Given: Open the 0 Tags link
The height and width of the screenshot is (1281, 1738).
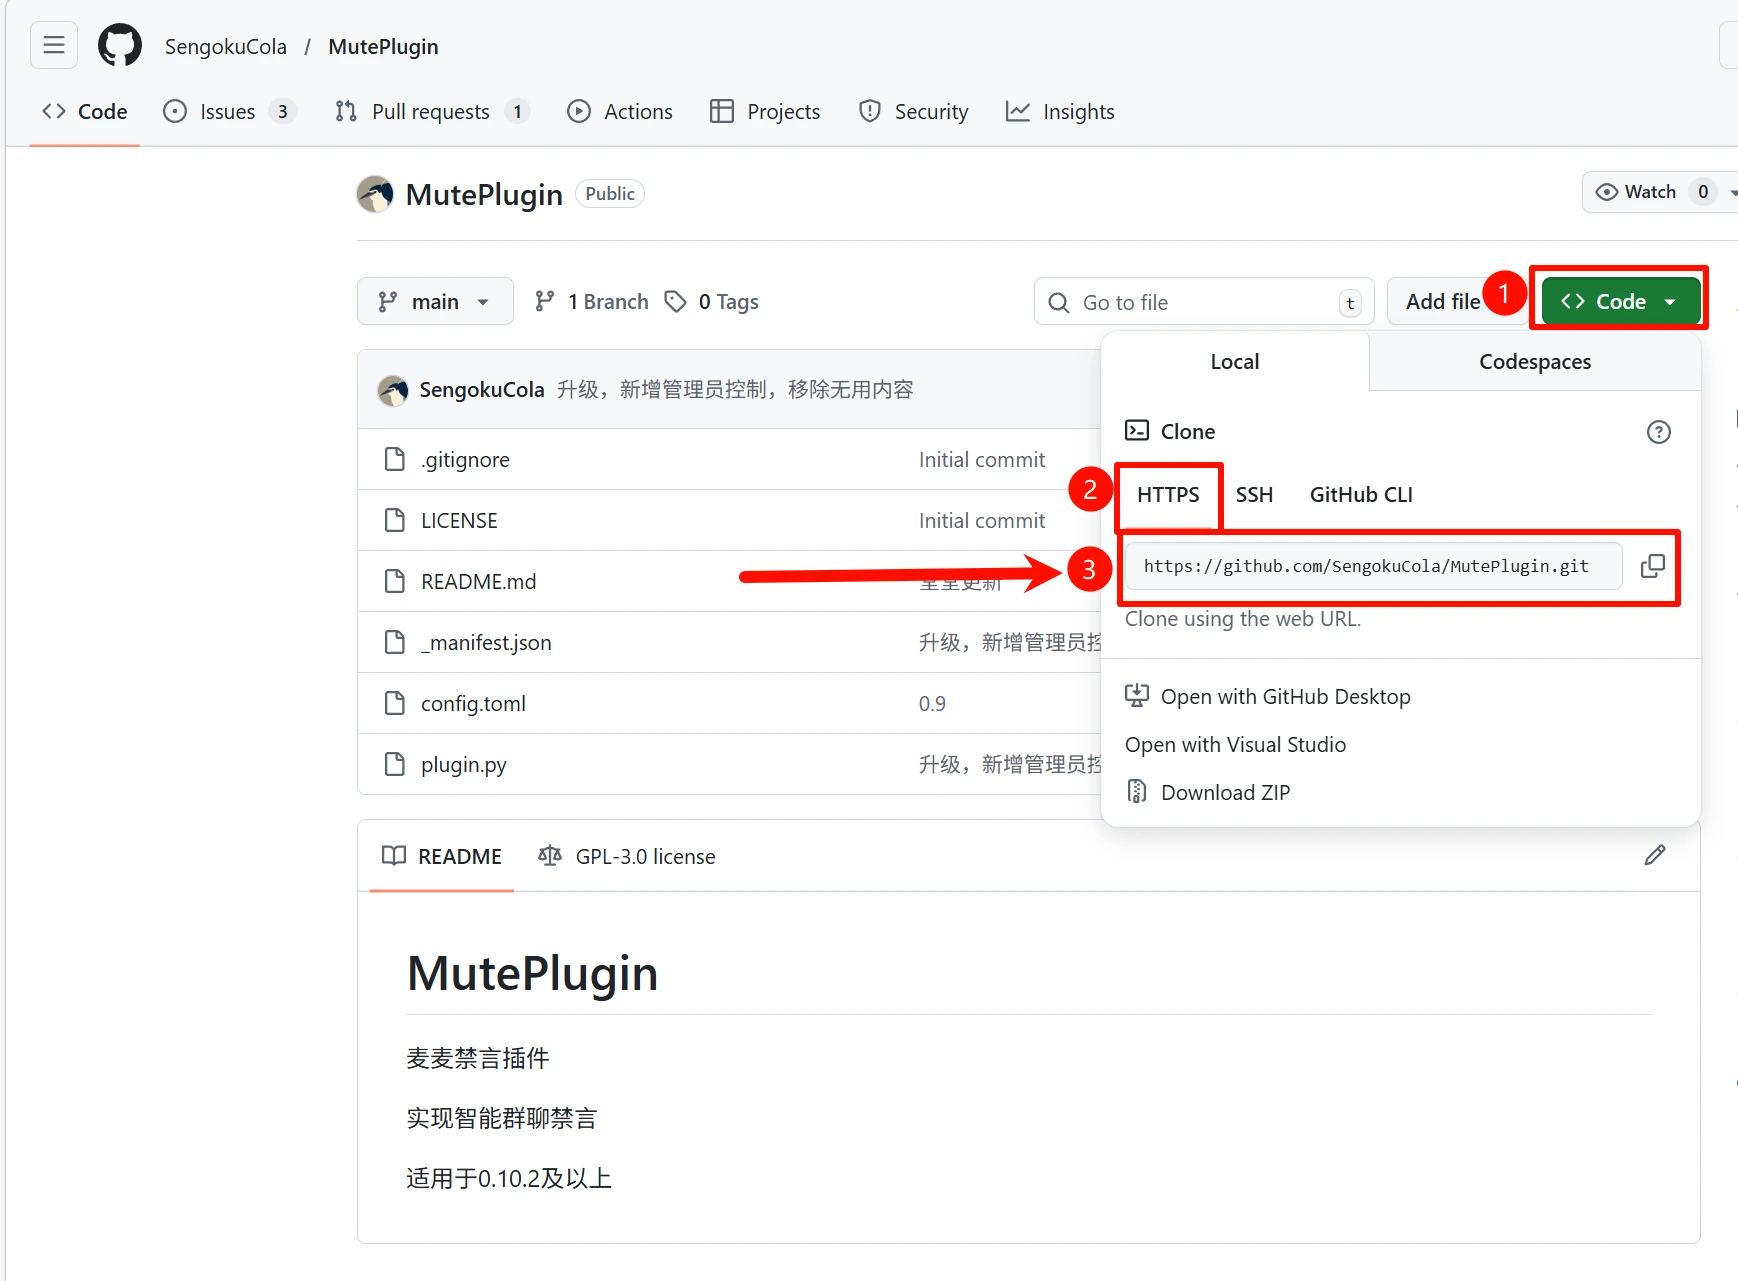Looking at the screenshot, I should coord(712,302).
